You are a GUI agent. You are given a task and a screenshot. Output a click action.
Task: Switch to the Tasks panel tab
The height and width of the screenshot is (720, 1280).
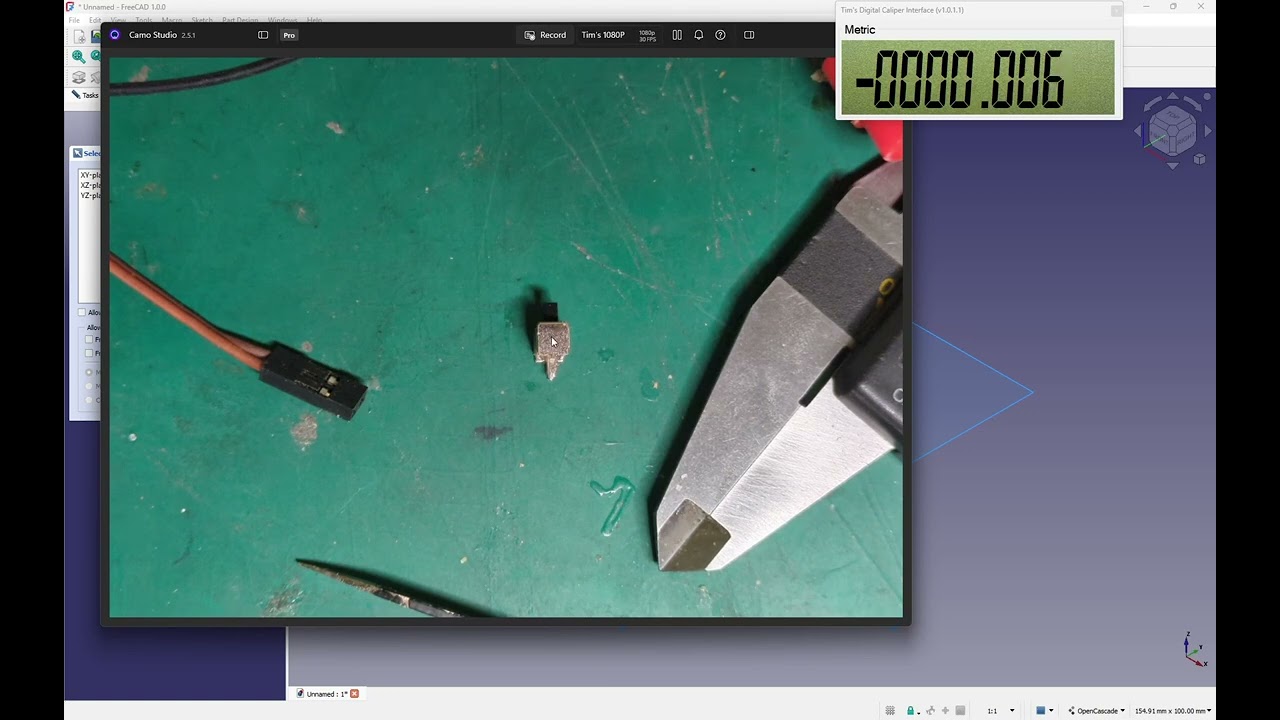pyautogui.click(x=85, y=95)
